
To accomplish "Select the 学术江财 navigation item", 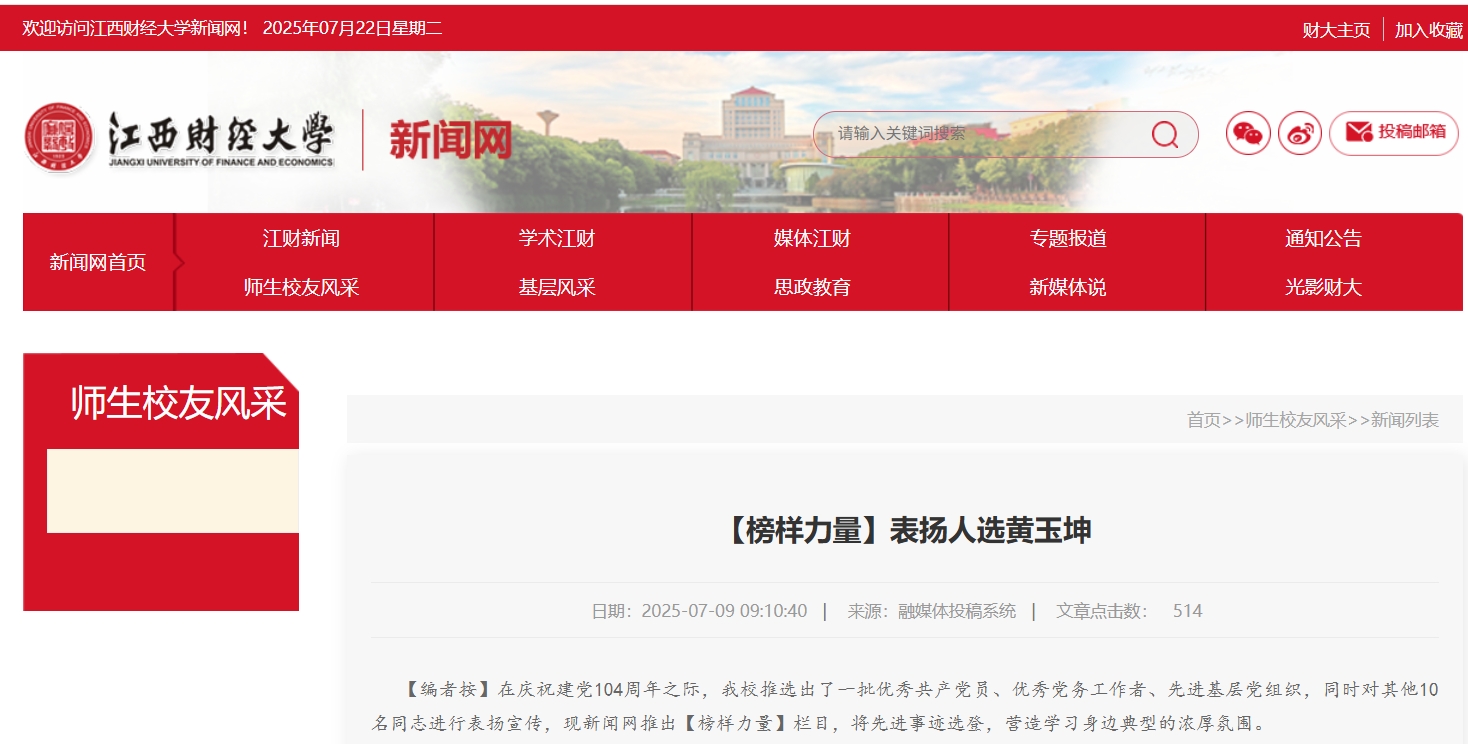I will pyautogui.click(x=557, y=238).
